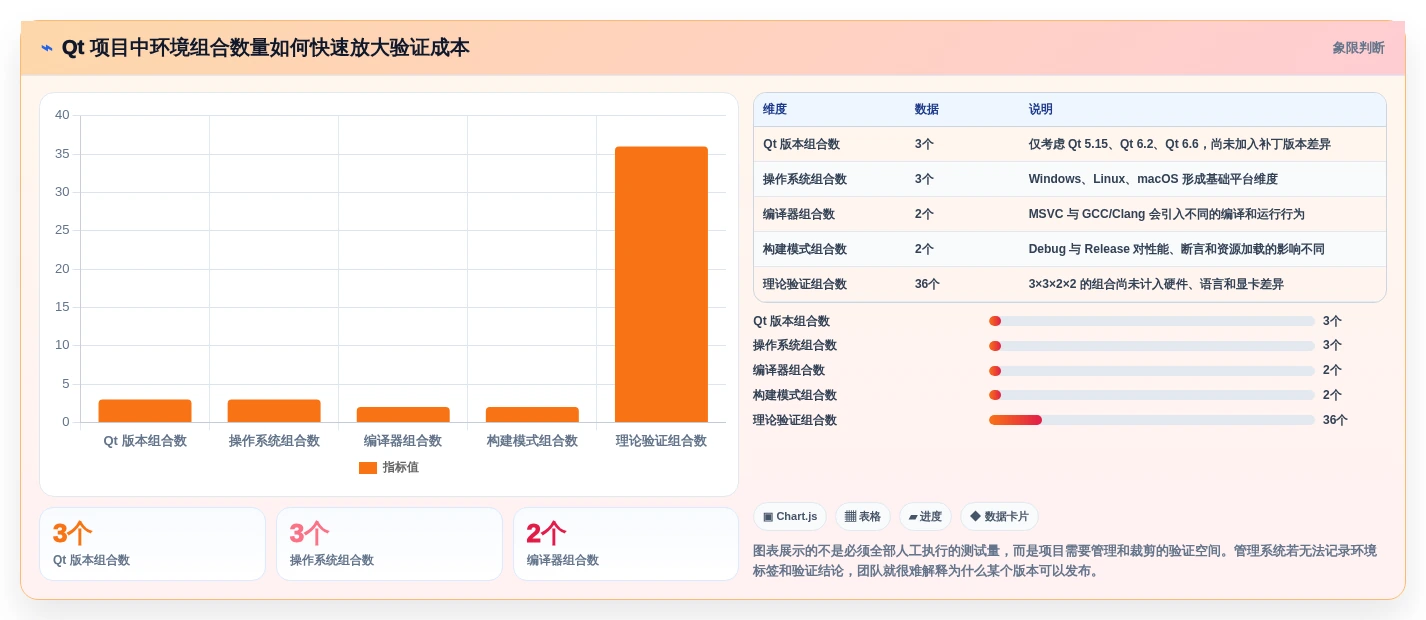The width and height of the screenshot is (1426, 620).
Task: Toggle the 指标值 legend swatch
Action: coord(368,467)
